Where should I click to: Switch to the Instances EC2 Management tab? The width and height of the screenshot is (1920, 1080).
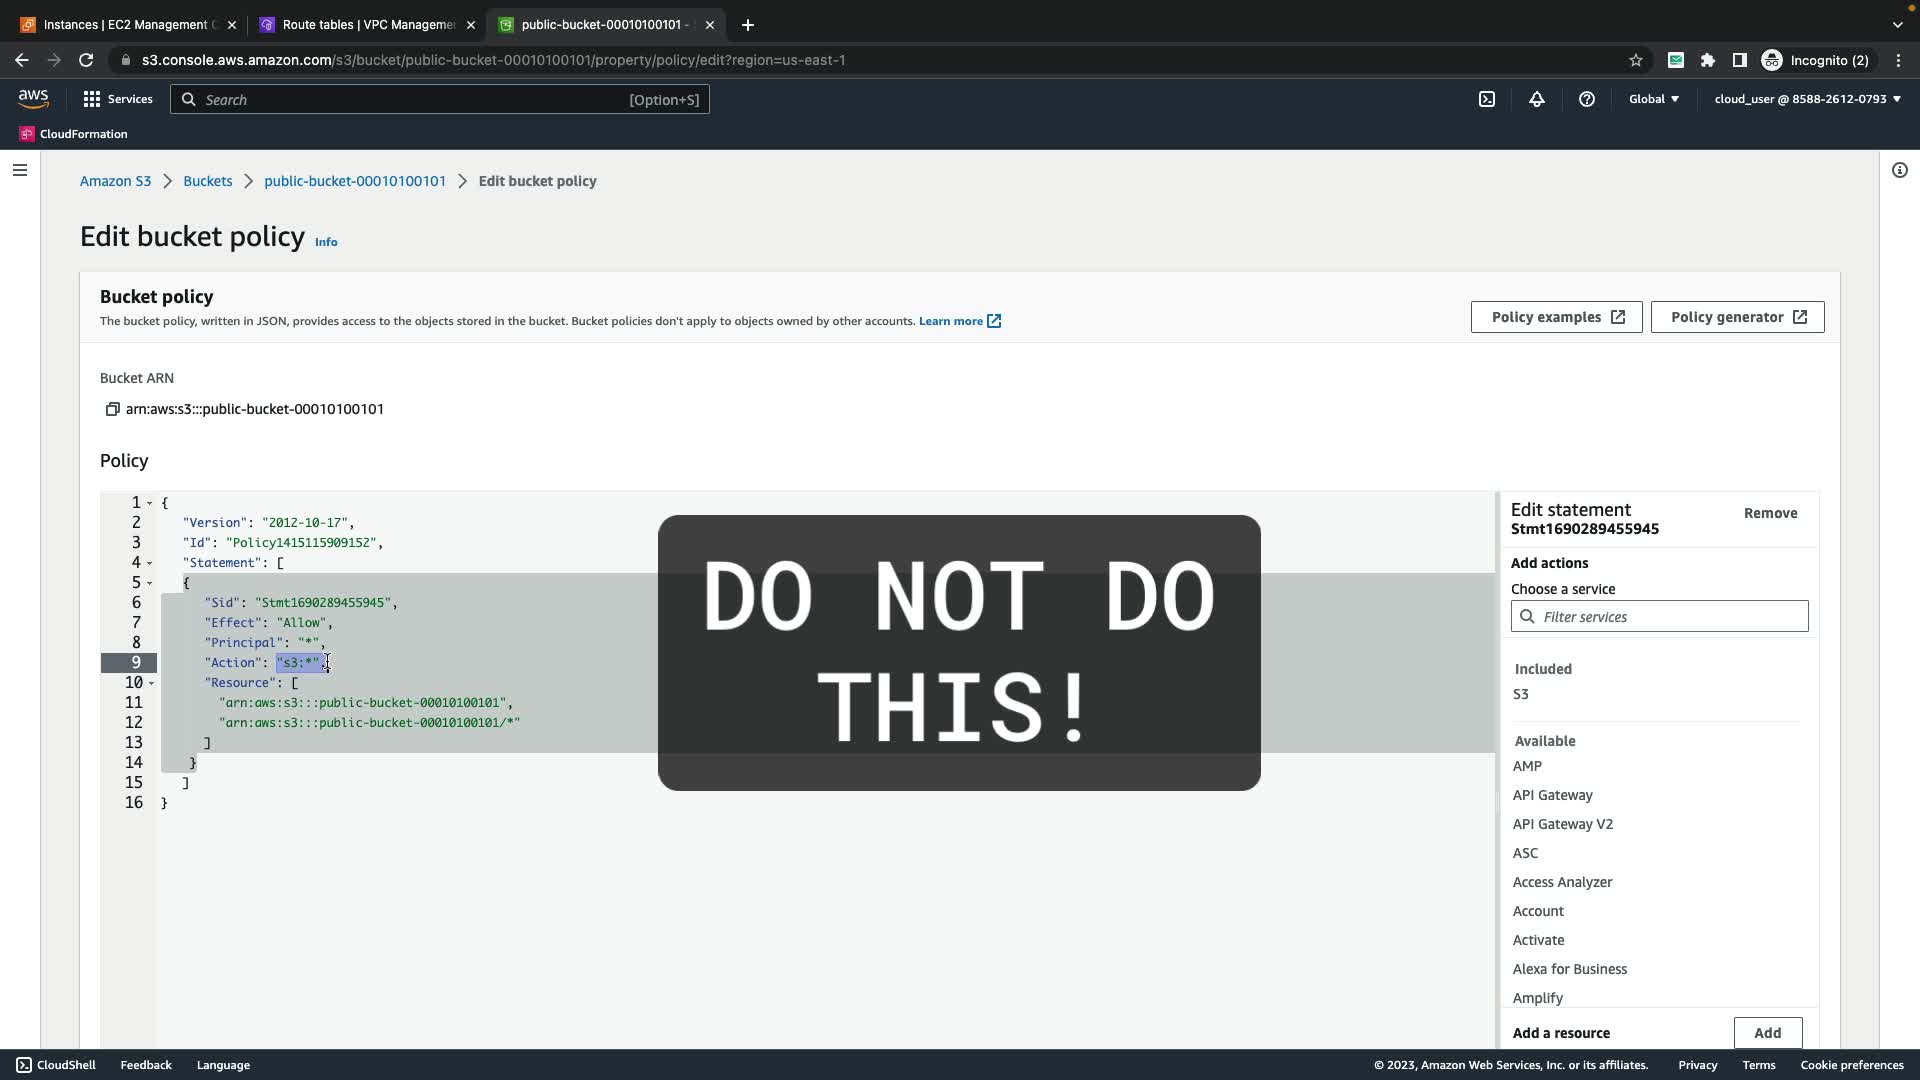tap(127, 25)
